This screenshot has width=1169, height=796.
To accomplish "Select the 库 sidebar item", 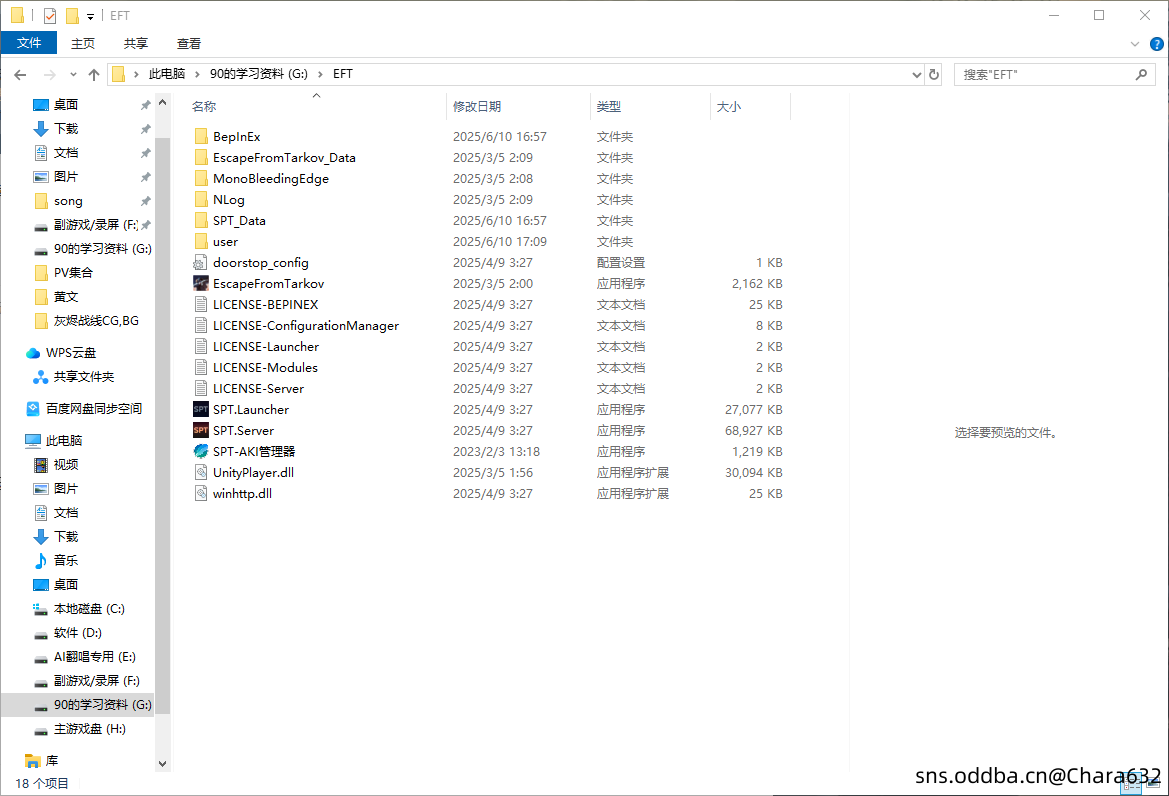I will [51, 761].
